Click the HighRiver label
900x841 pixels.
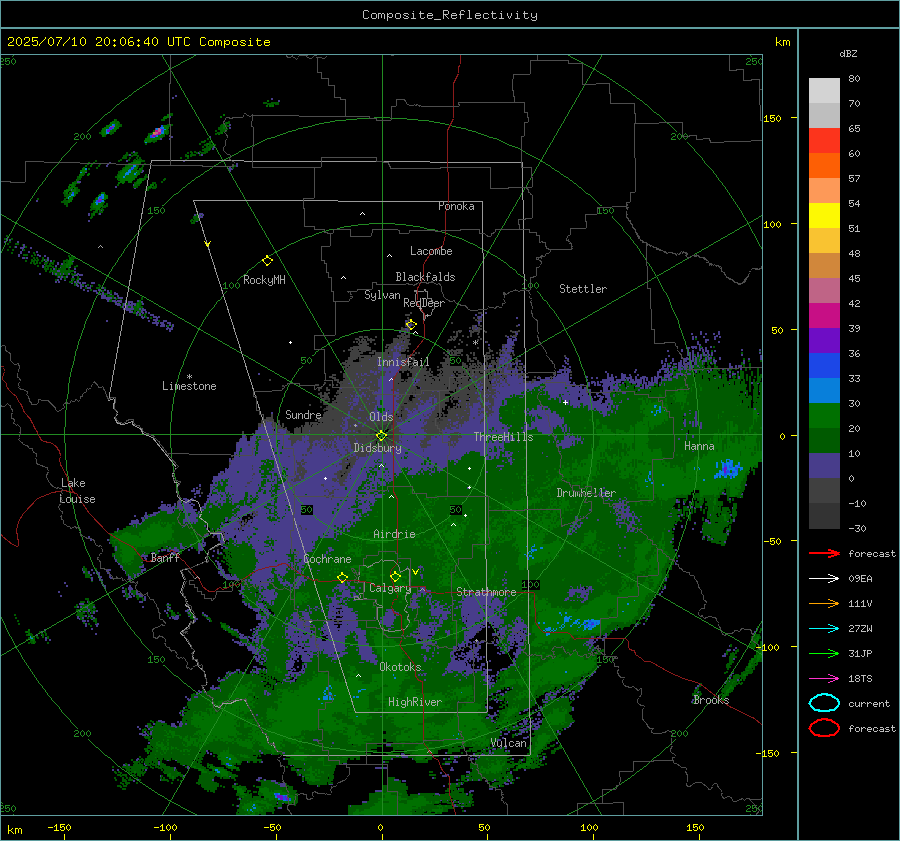pyautogui.click(x=414, y=702)
